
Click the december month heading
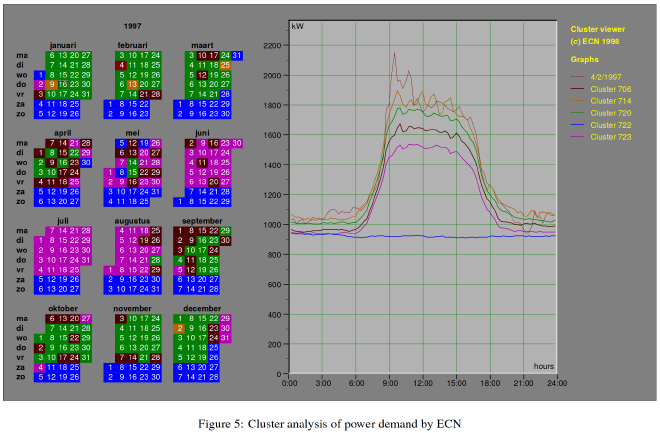[x=202, y=308]
